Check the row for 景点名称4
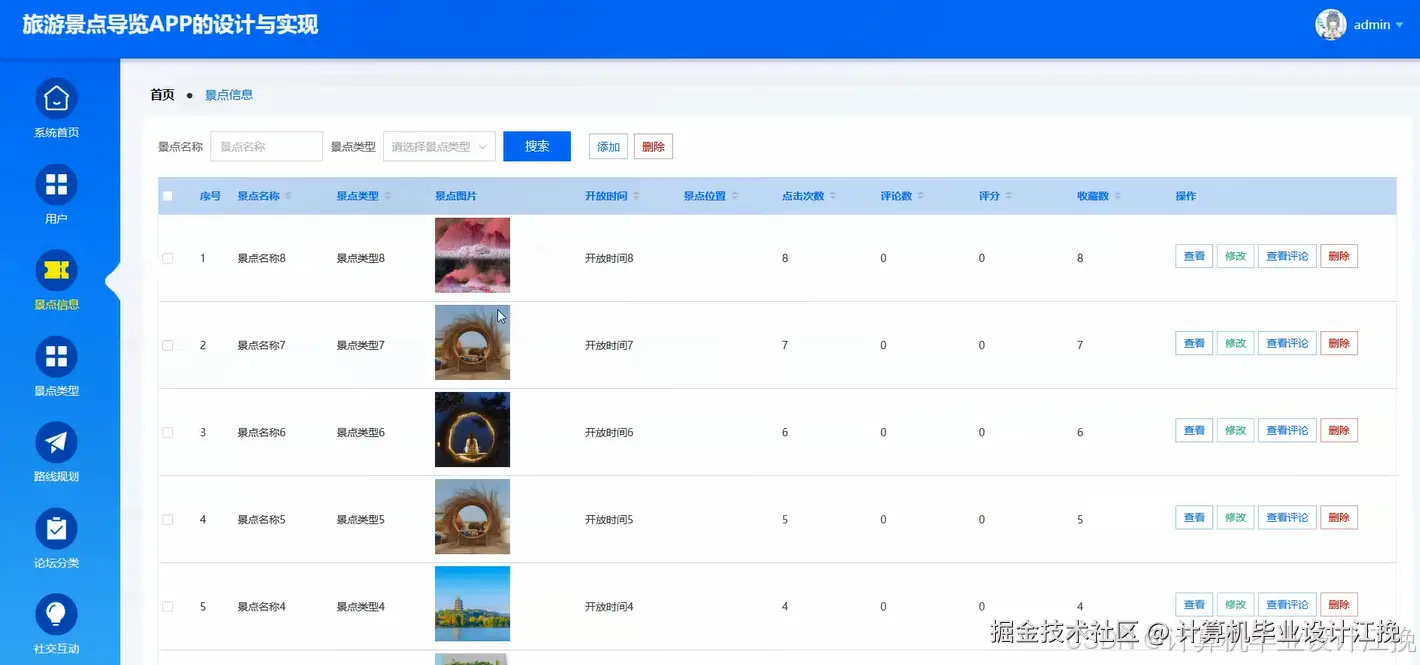The width and height of the screenshot is (1420, 665). pos(167,606)
